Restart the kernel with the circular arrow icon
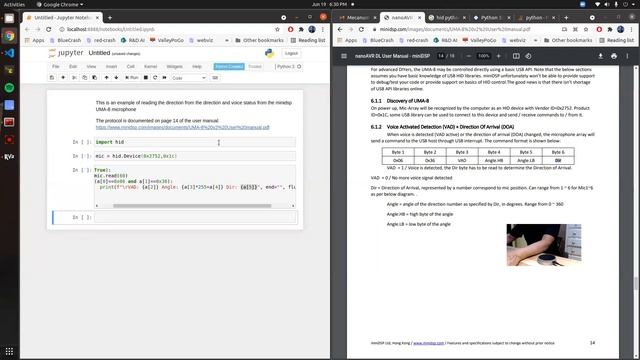The height and width of the screenshot is (360, 640). click(155, 78)
